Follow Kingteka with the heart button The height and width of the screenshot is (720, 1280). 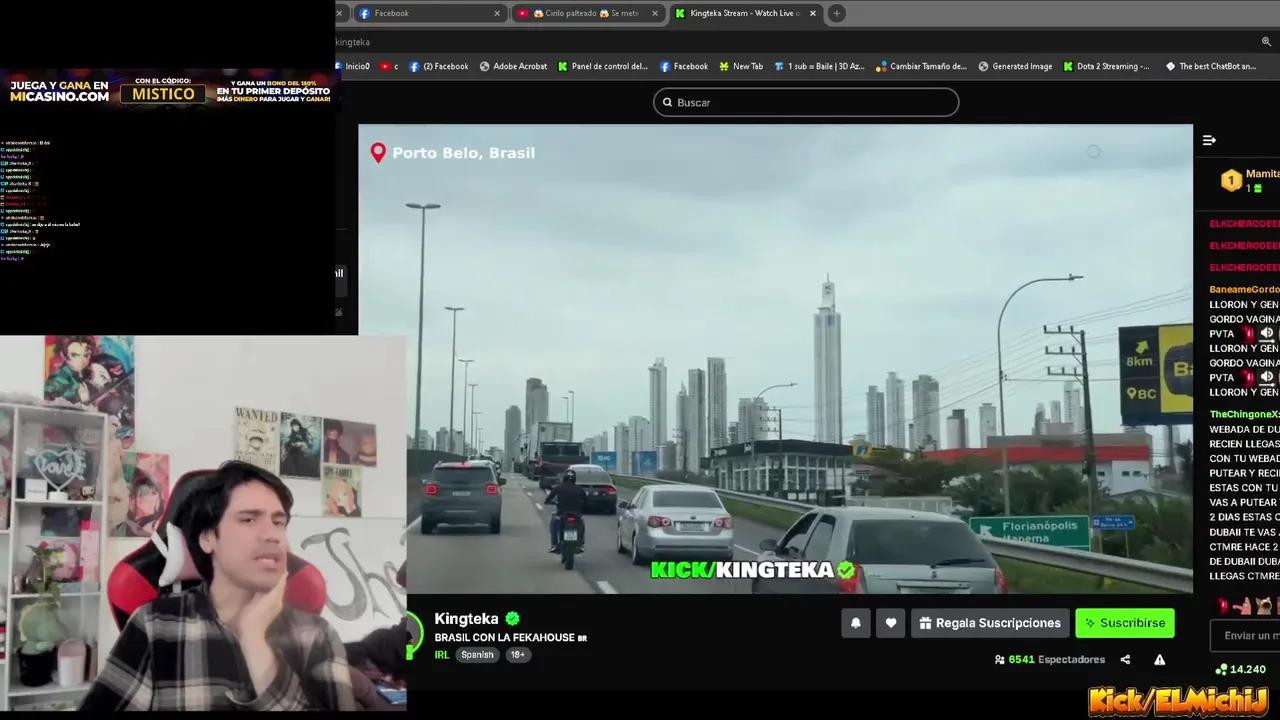891,623
